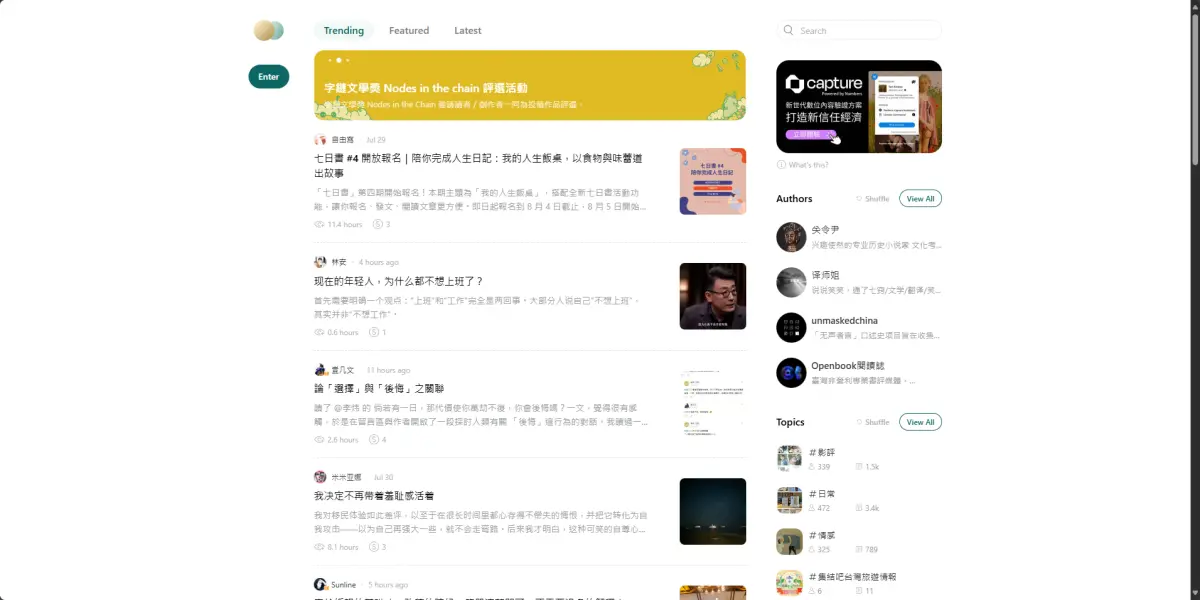Click the avatar of author 译师姐
This screenshot has width=1200, height=600.
click(791, 282)
